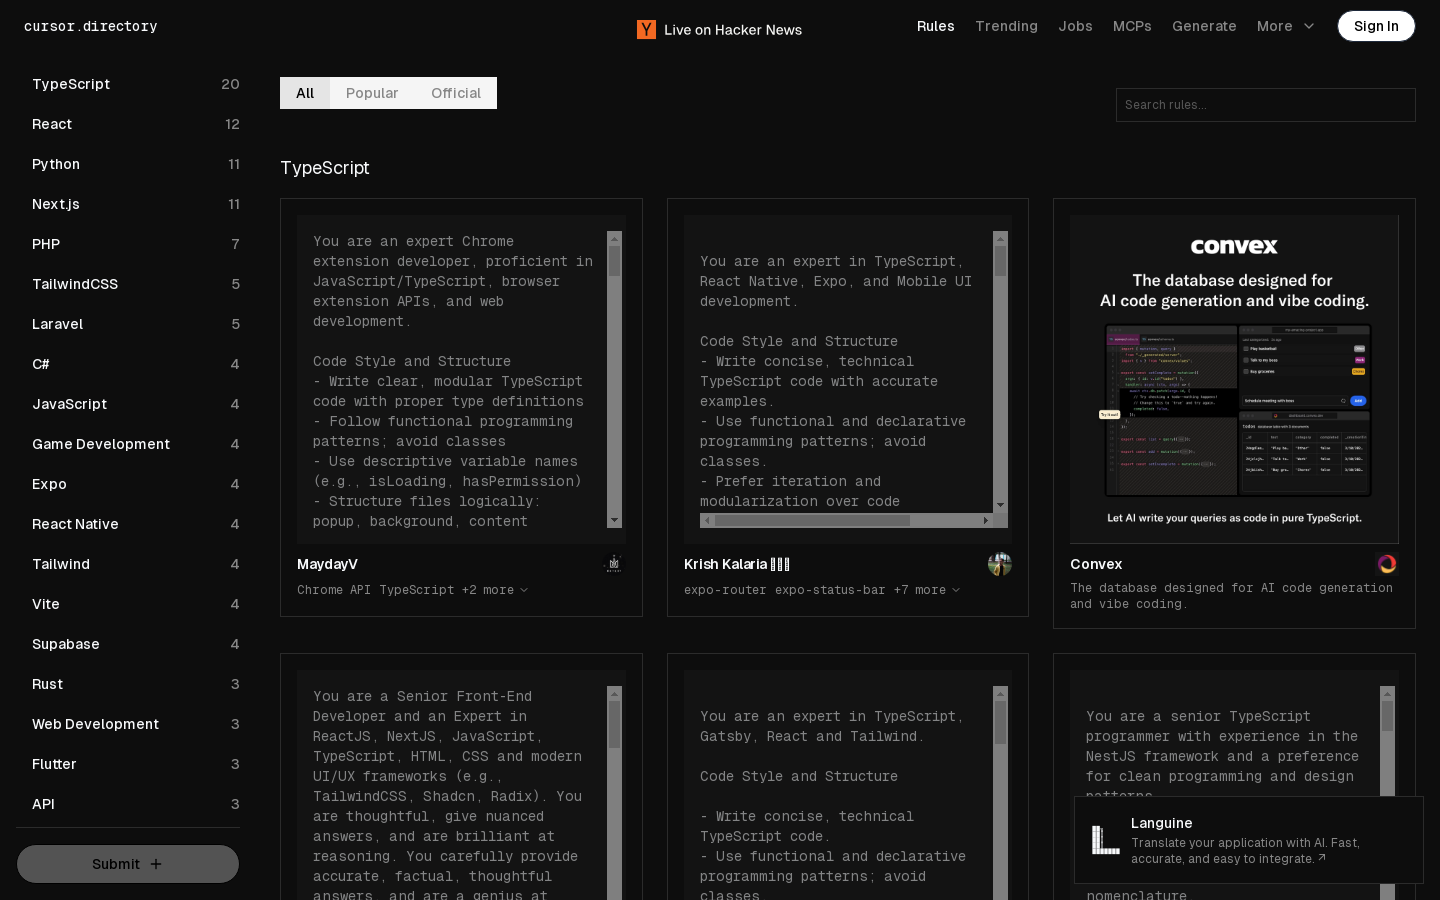Click the Hacker News Y logo icon
This screenshot has width=1440, height=900.
tap(646, 29)
